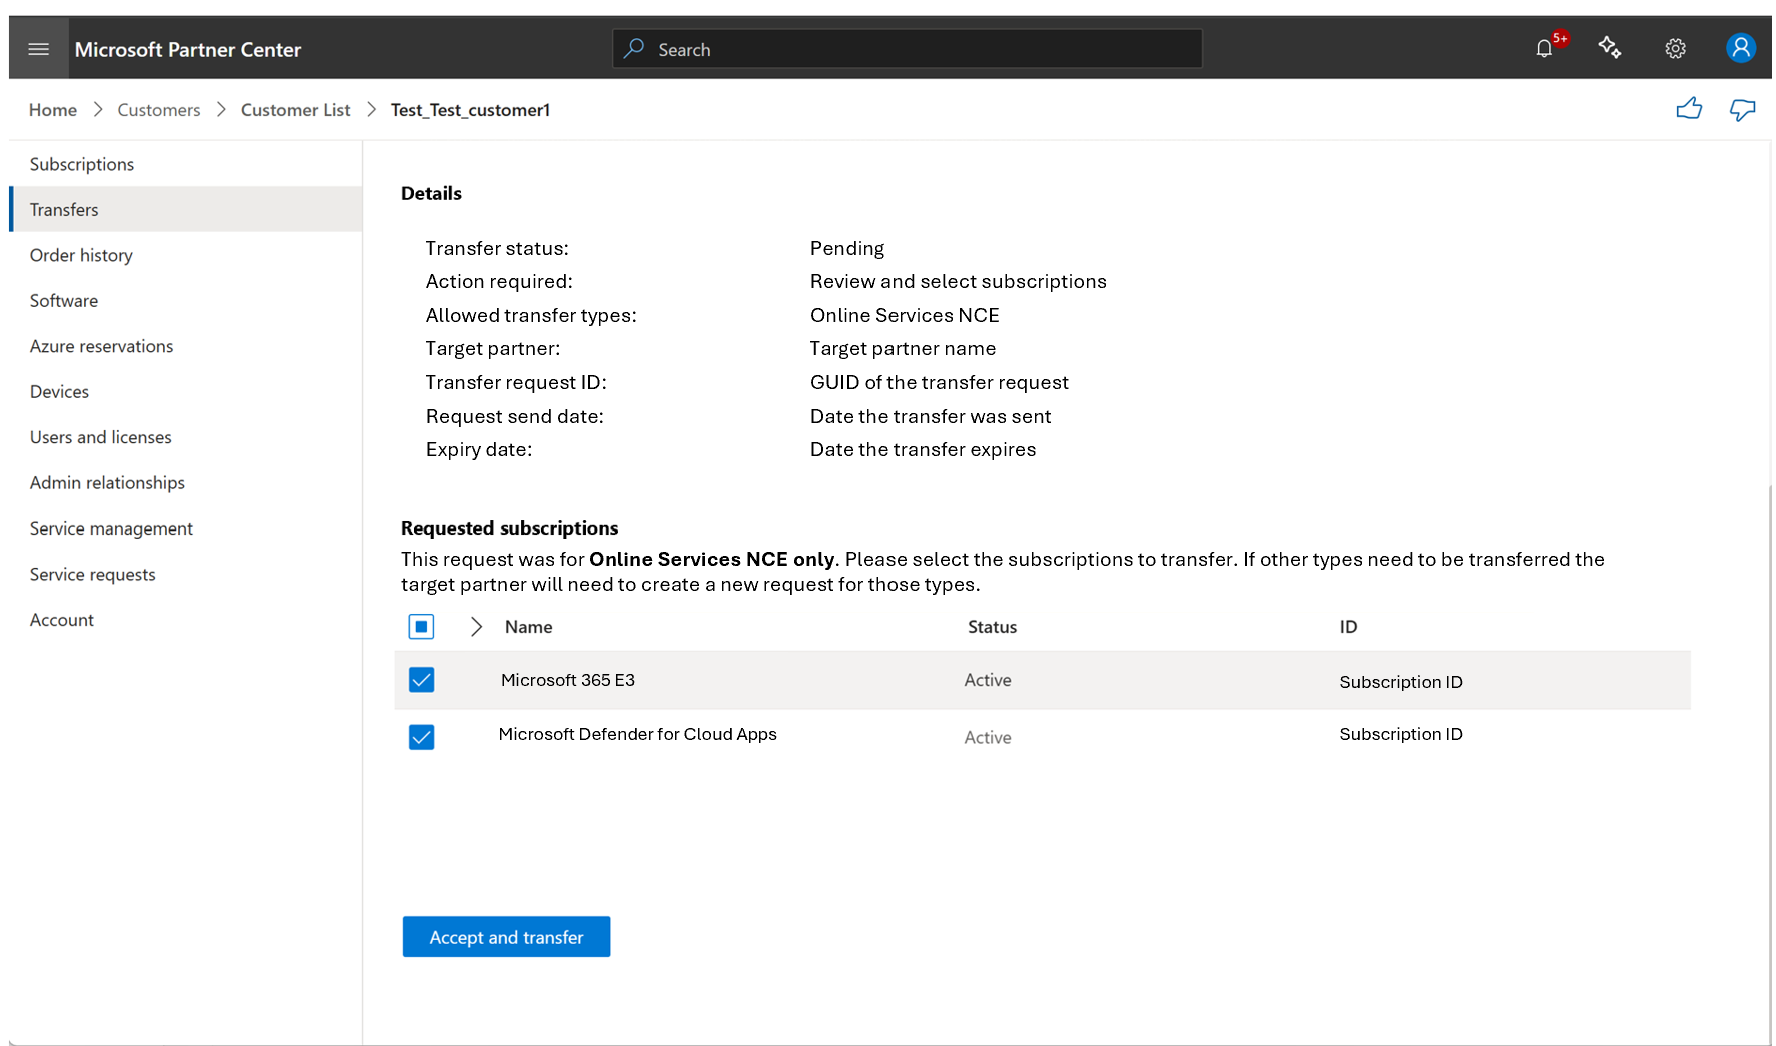The height and width of the screenshot is (1046, 1776).
Task: Open the Subscriptions sidebar item
Action: pos(82,164)
